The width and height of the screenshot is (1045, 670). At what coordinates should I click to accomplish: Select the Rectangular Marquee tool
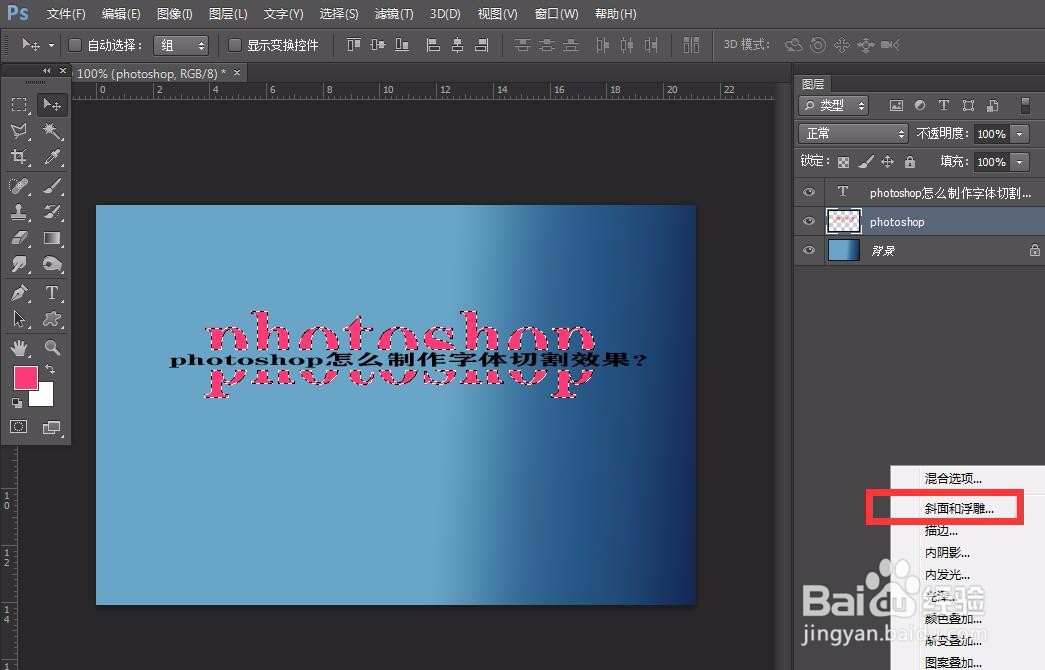[19, 105]
